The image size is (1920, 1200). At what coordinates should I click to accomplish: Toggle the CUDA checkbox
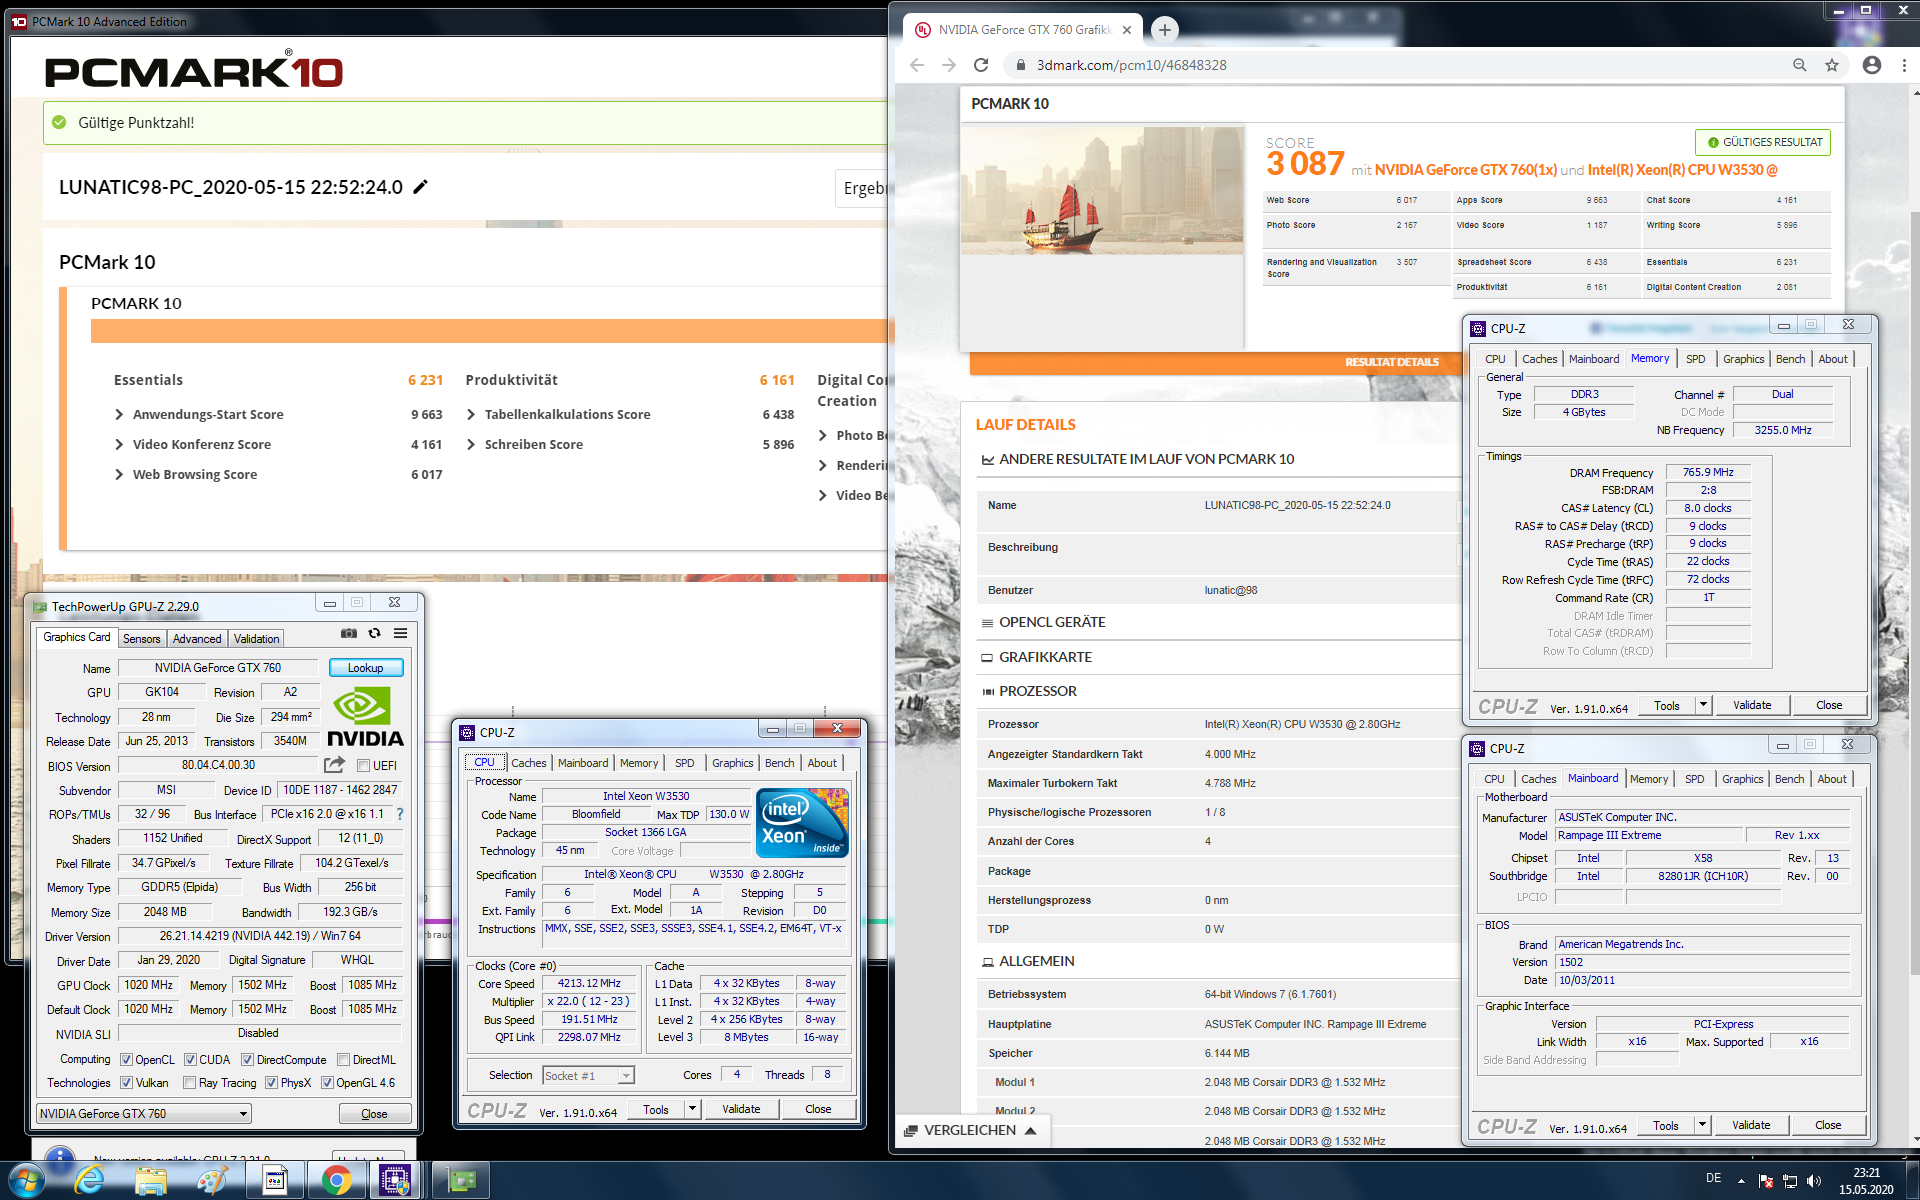coord(190,1060)
